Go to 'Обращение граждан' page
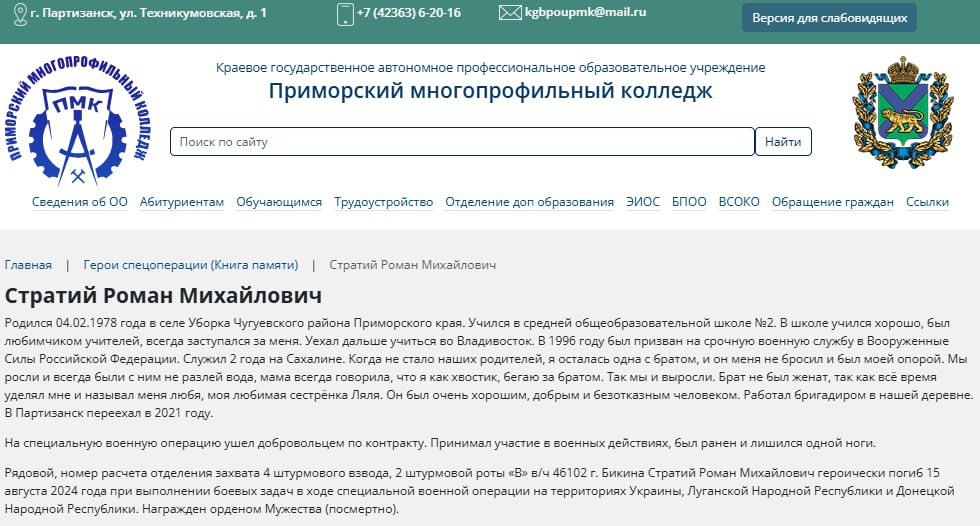This screenshot has height=526, width=980. click(832, 202)
